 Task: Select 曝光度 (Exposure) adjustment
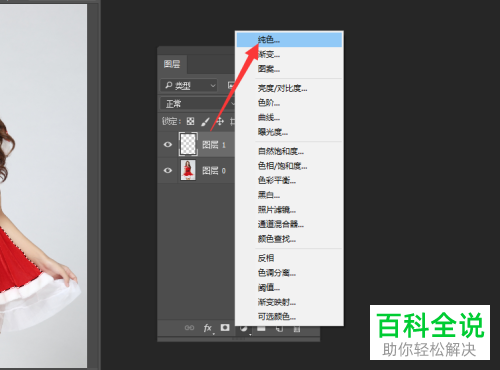289,132
